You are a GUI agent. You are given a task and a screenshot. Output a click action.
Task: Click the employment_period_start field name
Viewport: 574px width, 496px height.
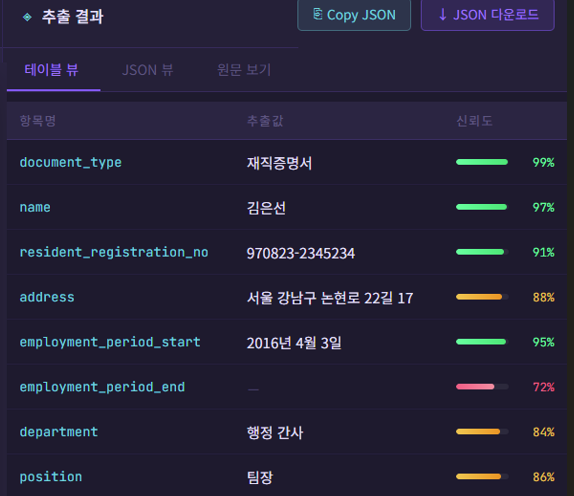tap(110, 342)
